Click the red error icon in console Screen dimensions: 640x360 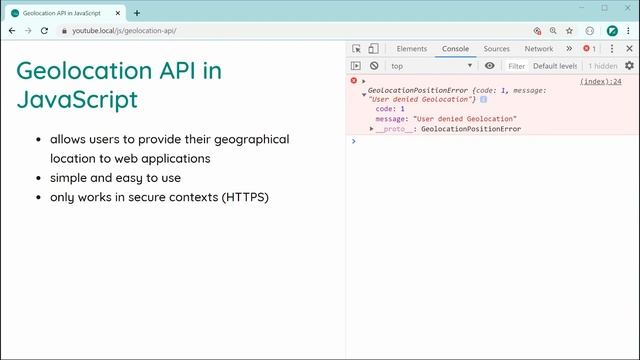tap(354, 81)
